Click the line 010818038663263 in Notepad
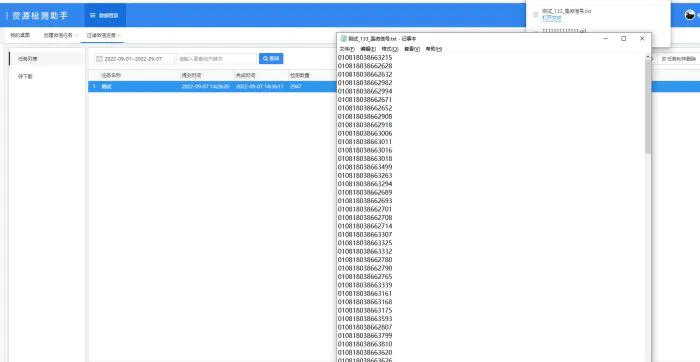This screenshot has height=362, width=700. coord(365,175)
